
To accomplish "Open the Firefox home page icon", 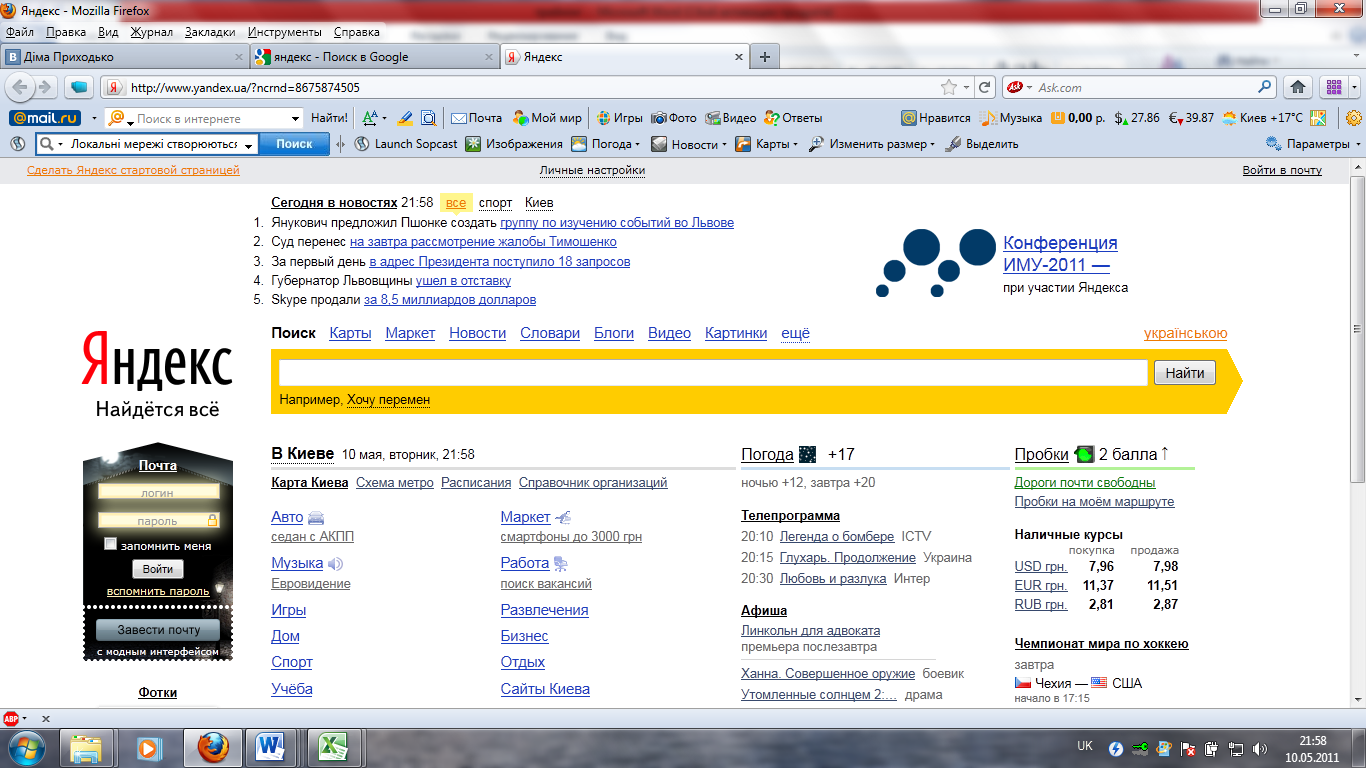I will point(1298,87).
